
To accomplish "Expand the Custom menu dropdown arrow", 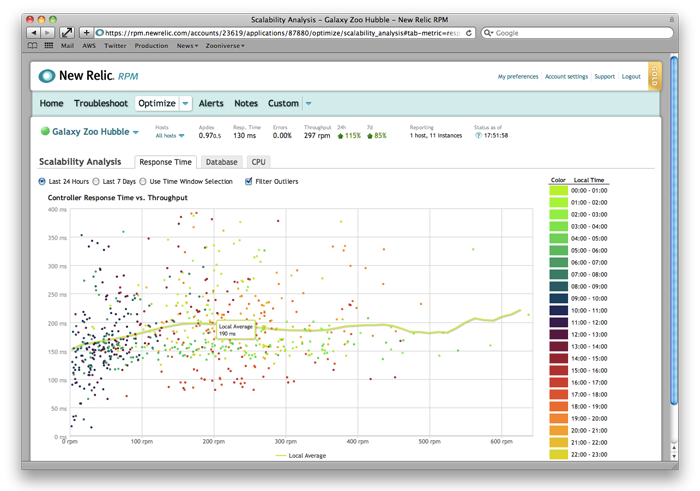I will (x=308, y=103).
